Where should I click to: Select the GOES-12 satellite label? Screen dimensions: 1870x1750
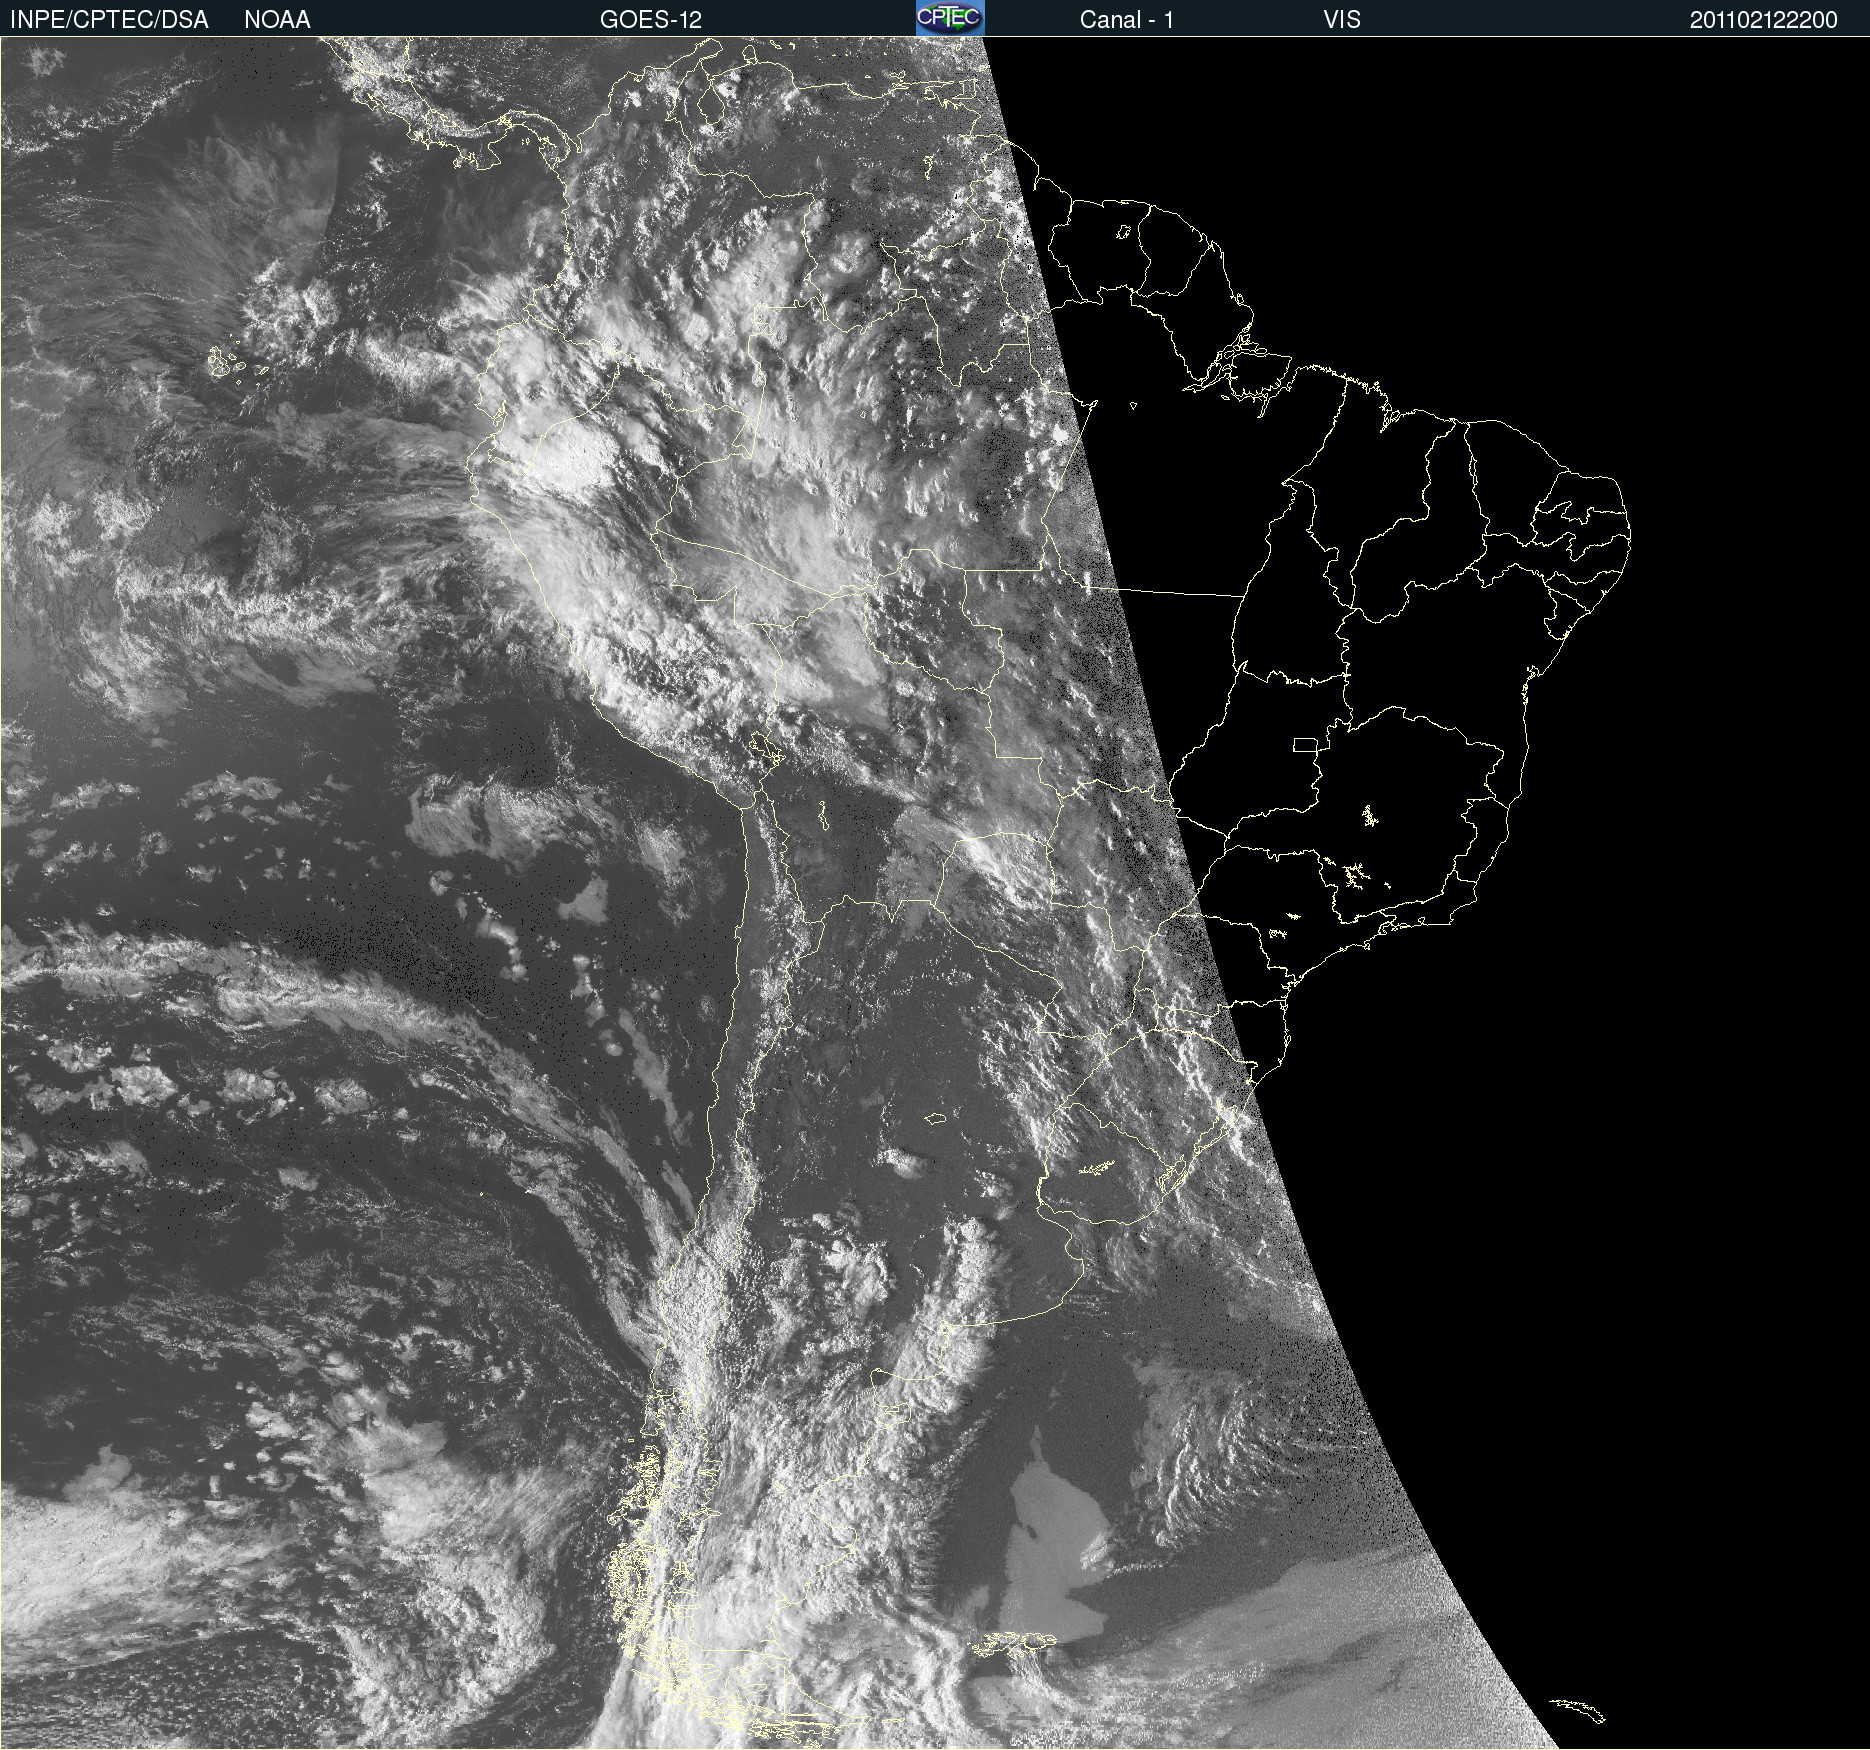651,20
